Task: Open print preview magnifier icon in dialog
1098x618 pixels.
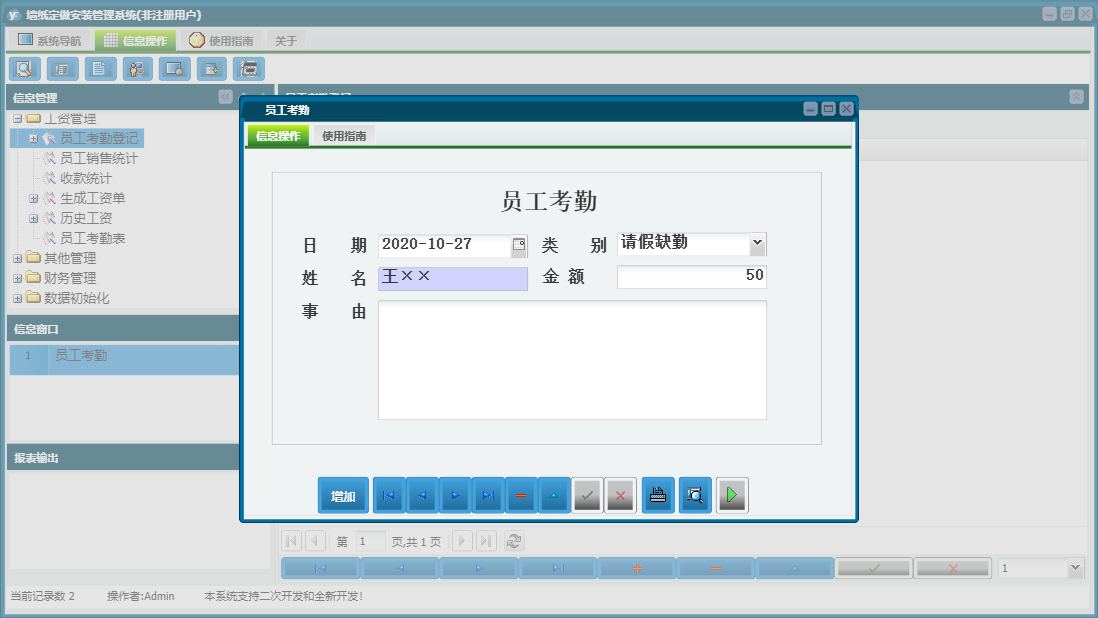Action: click(695, 496)
